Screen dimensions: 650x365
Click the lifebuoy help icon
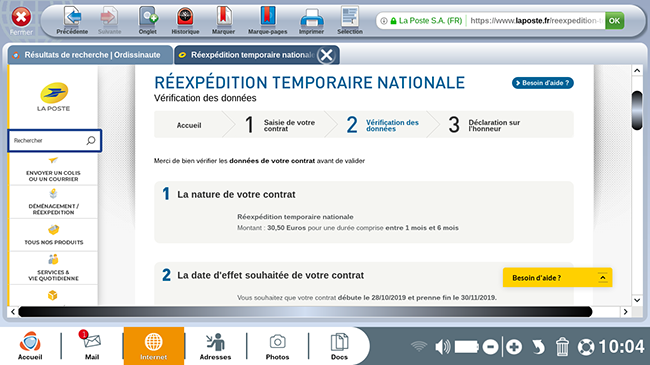point(586,347)
